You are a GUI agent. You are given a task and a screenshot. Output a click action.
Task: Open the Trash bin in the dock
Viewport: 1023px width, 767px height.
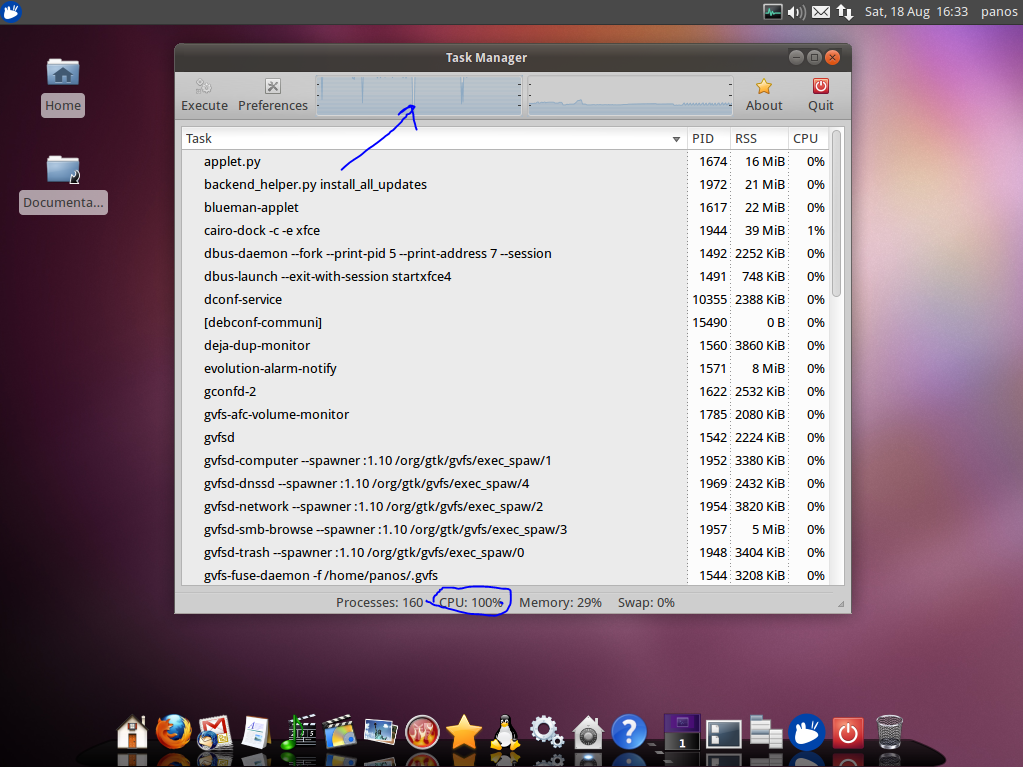[889, 732]
